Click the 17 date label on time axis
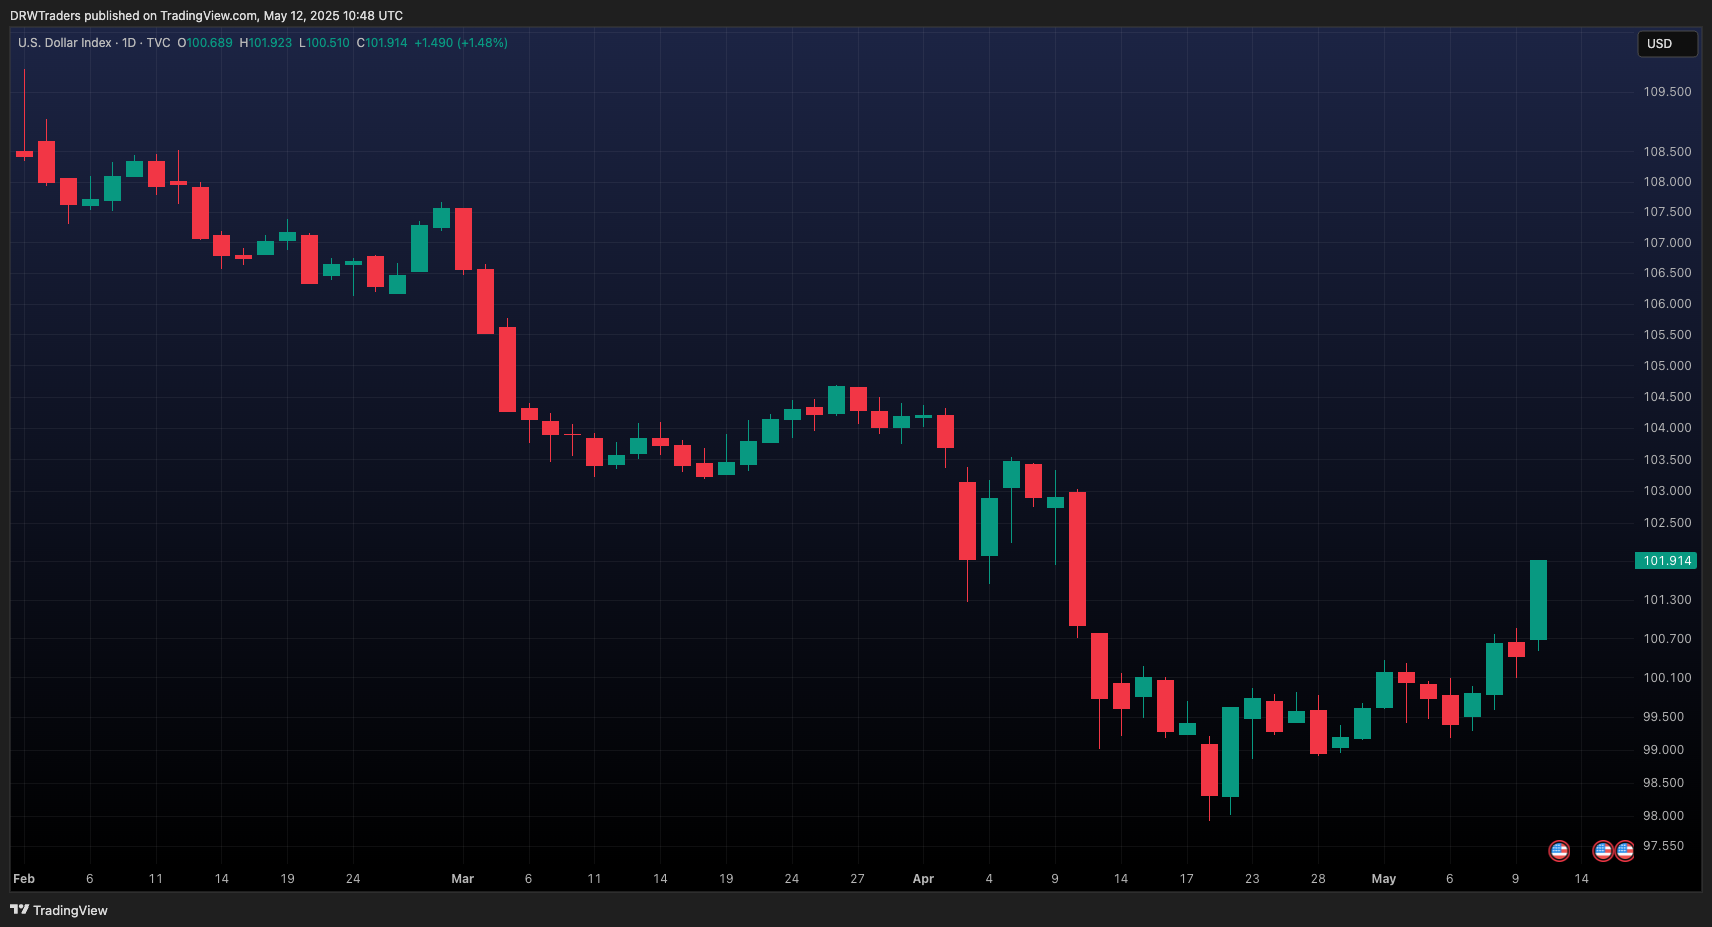 coord(1186,879)
